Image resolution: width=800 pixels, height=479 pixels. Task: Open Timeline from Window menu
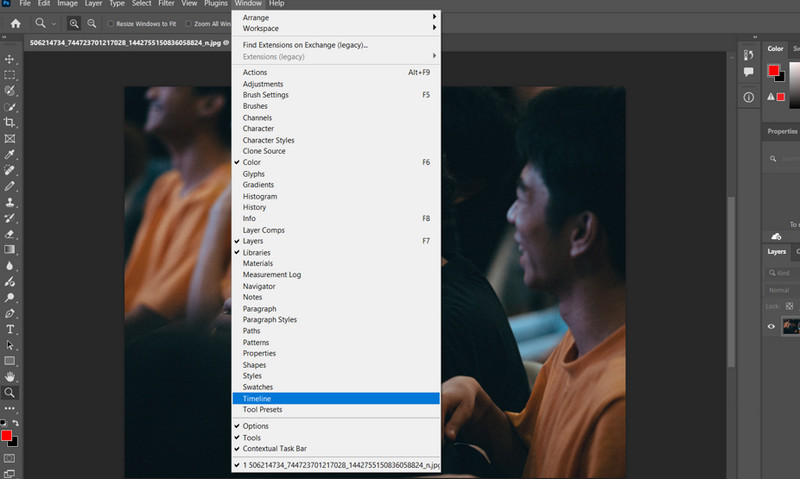tap(336, 398)
